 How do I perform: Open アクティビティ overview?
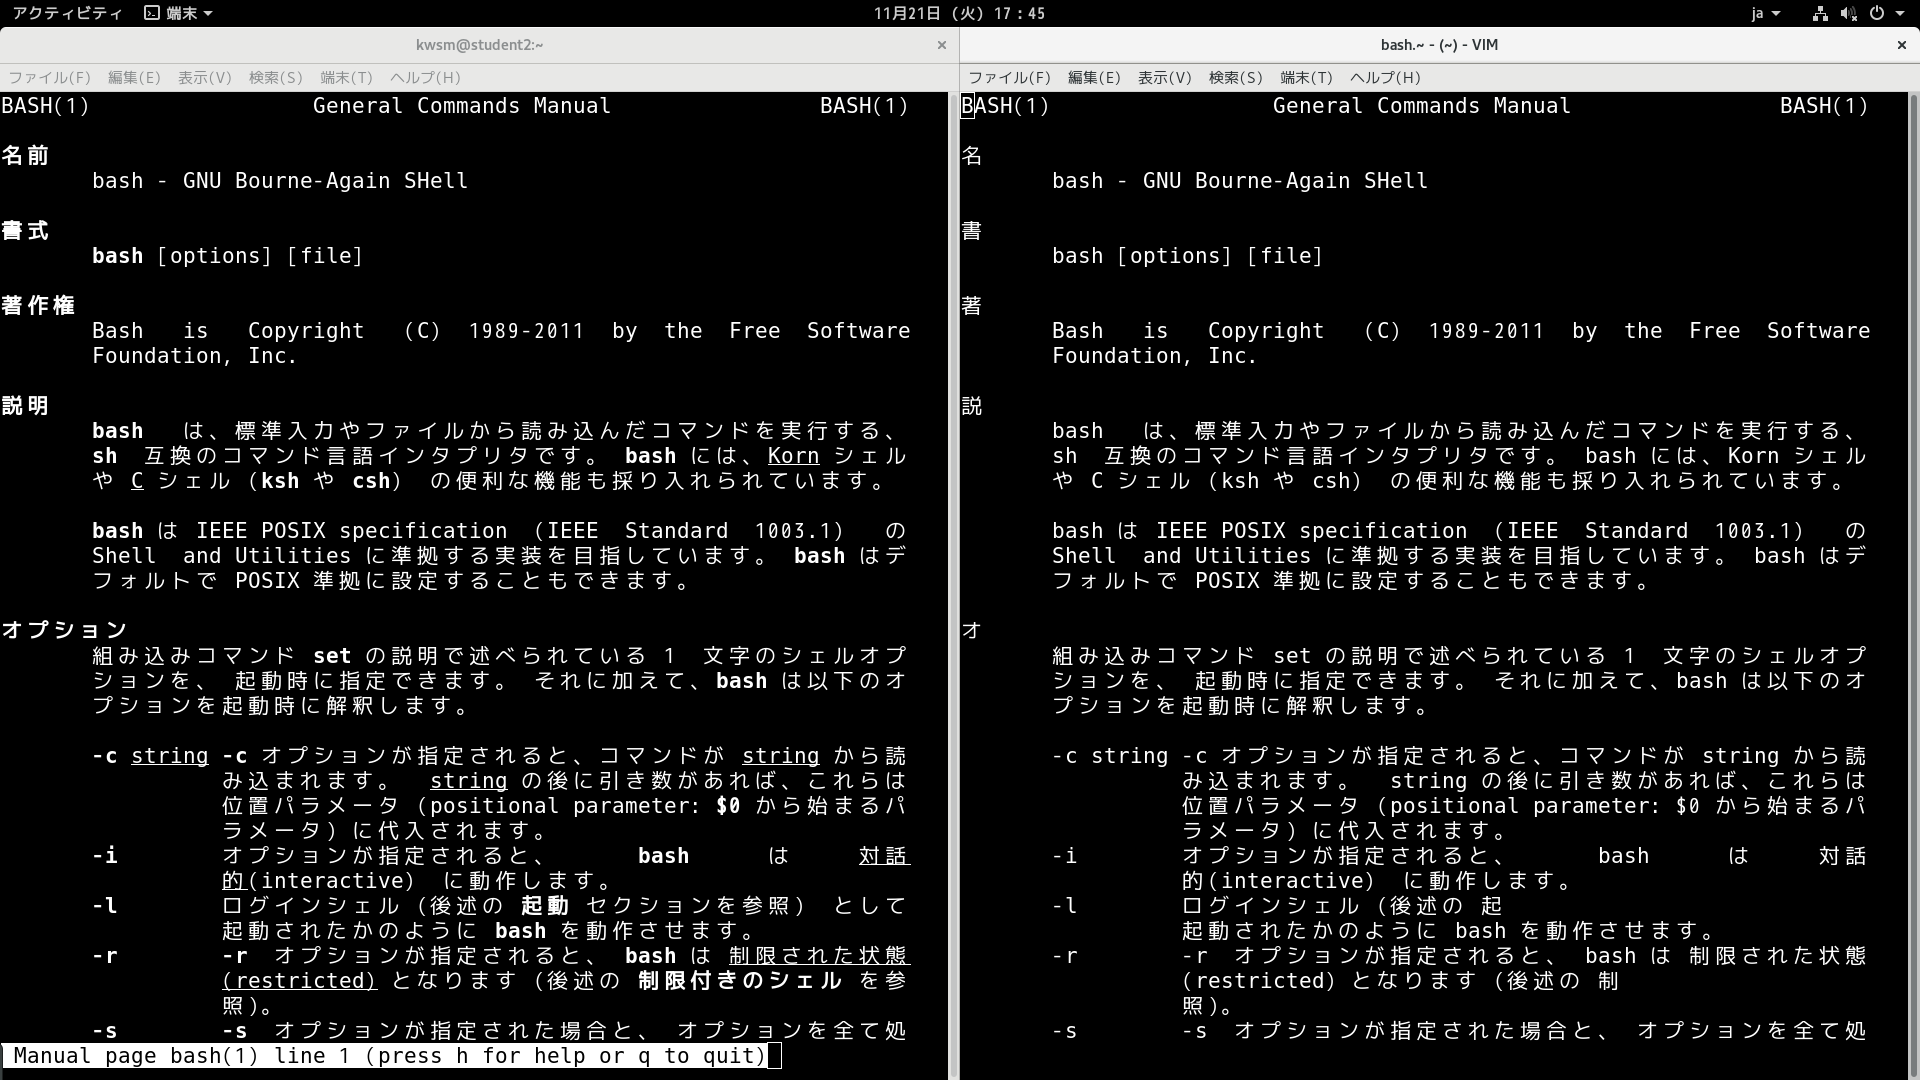tap(67, 13)
